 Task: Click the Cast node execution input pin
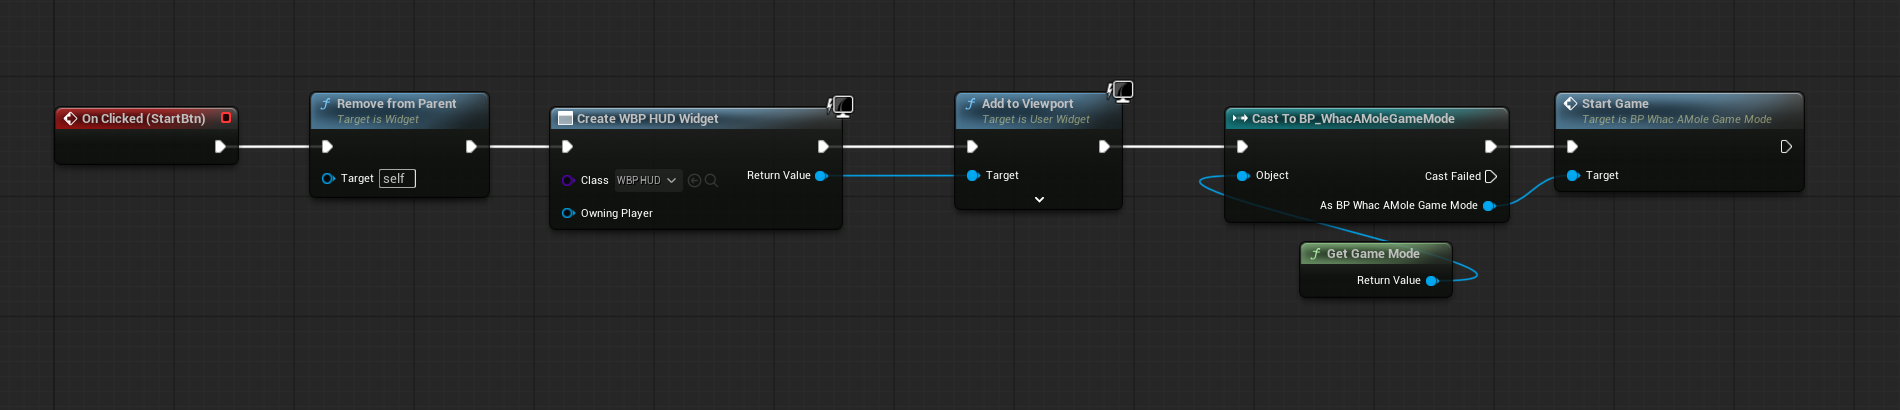click(1242, 147)
